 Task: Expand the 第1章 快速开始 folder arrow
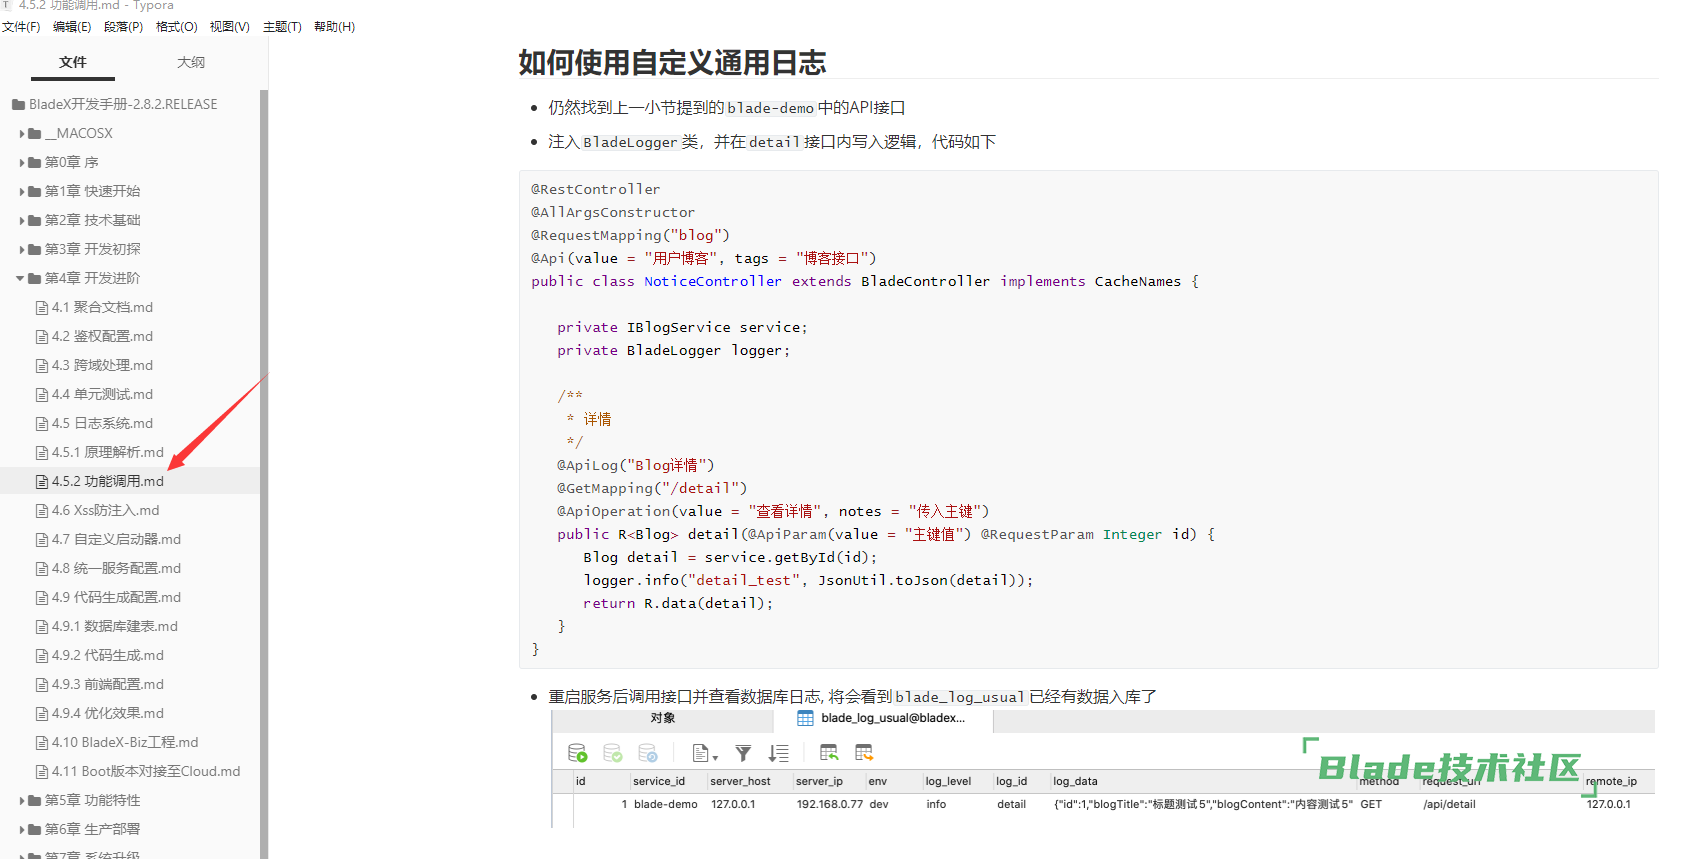point(22,192)
